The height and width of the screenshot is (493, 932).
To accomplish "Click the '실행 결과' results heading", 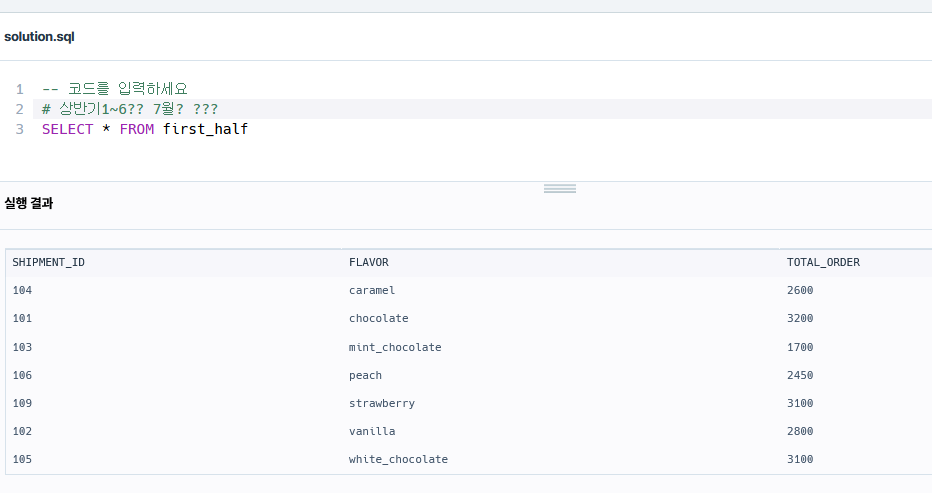I will (29, 203).
